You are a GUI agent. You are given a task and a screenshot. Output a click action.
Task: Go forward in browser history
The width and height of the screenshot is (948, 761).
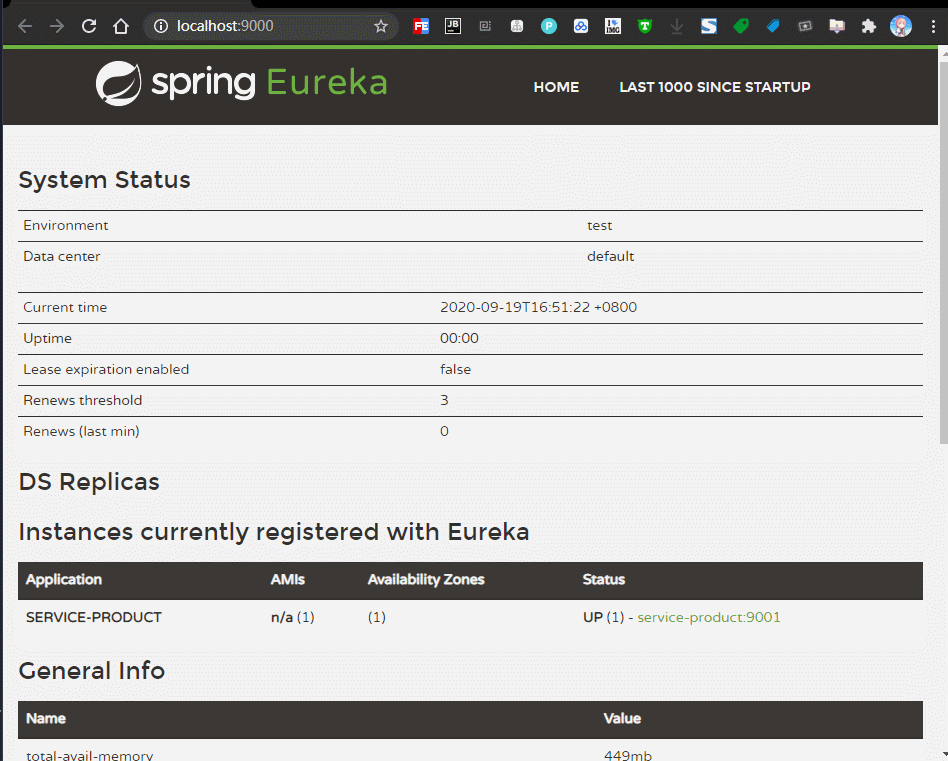tap(57, 26)
